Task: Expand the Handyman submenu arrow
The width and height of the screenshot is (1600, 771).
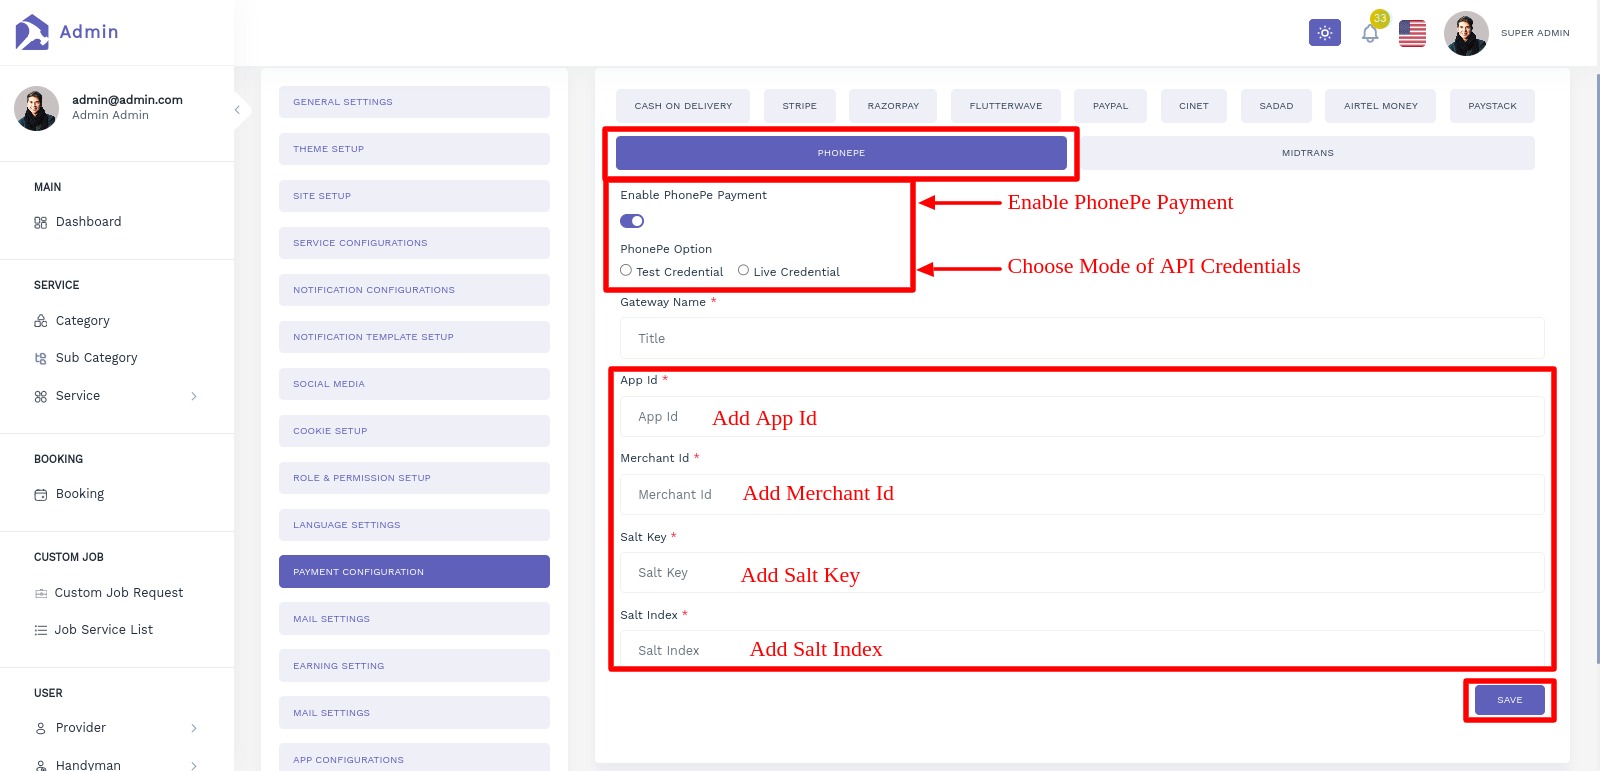Action: click(194, 765)
